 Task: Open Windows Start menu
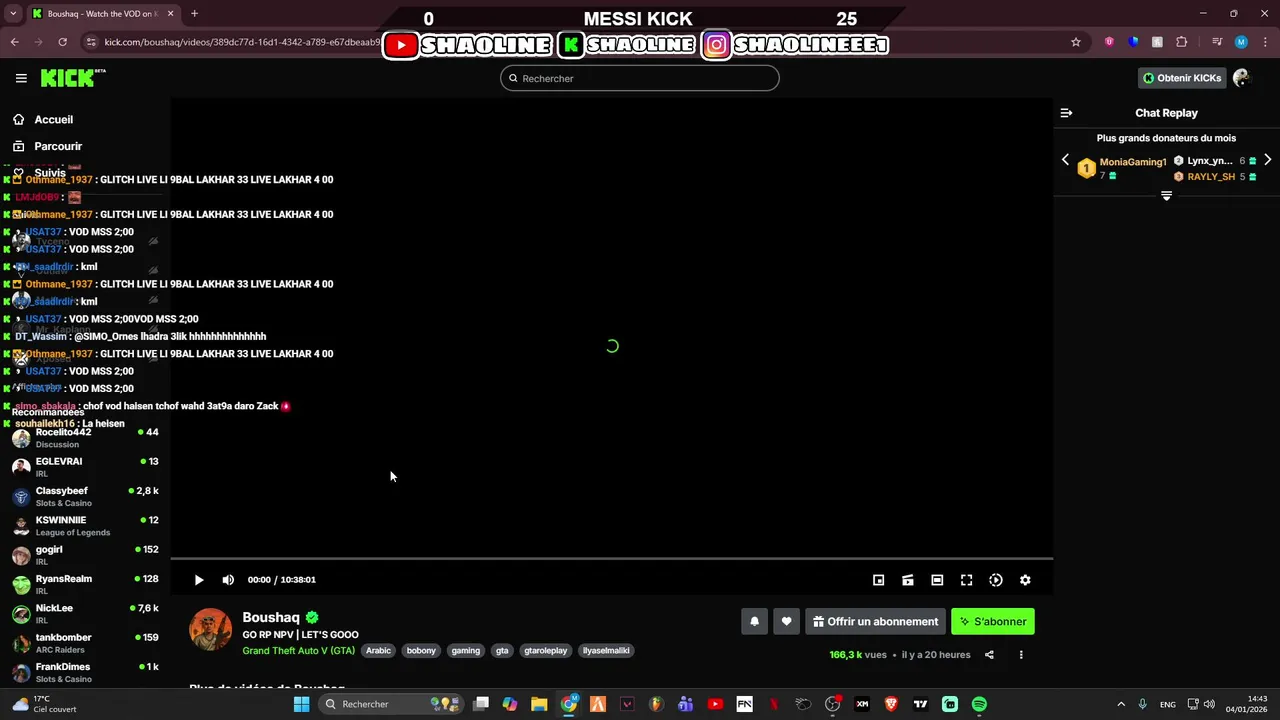coord(301,704)
